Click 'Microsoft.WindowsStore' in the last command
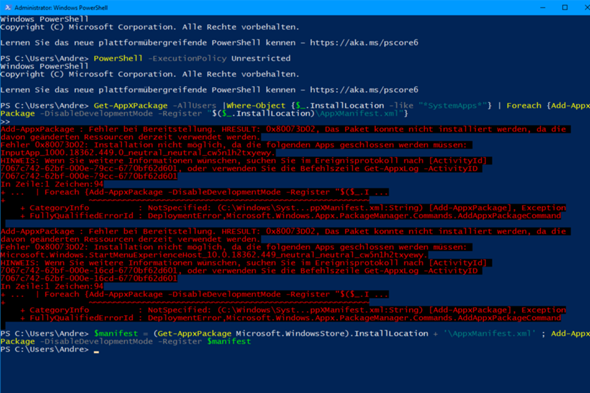The image size is (590, 393). [290, 334]
